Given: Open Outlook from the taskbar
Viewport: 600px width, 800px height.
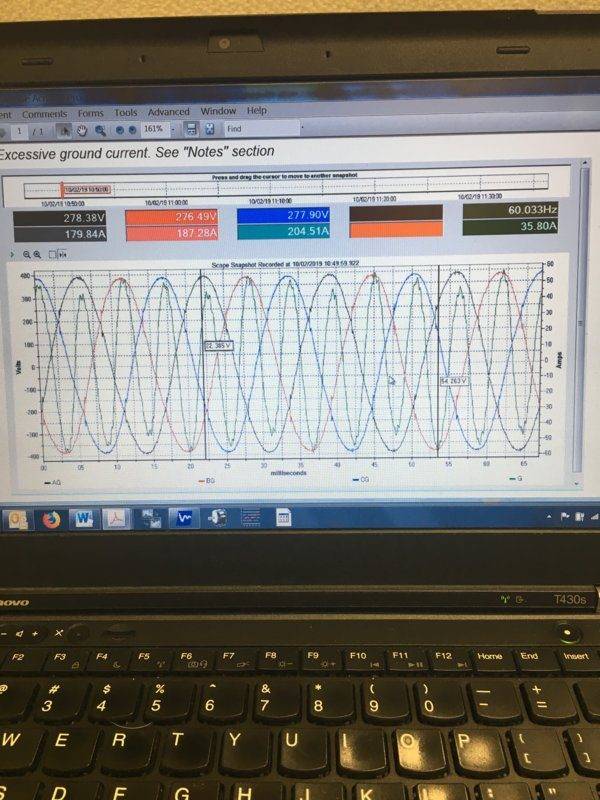Looking at the screenshot, I should pos(18,520).
